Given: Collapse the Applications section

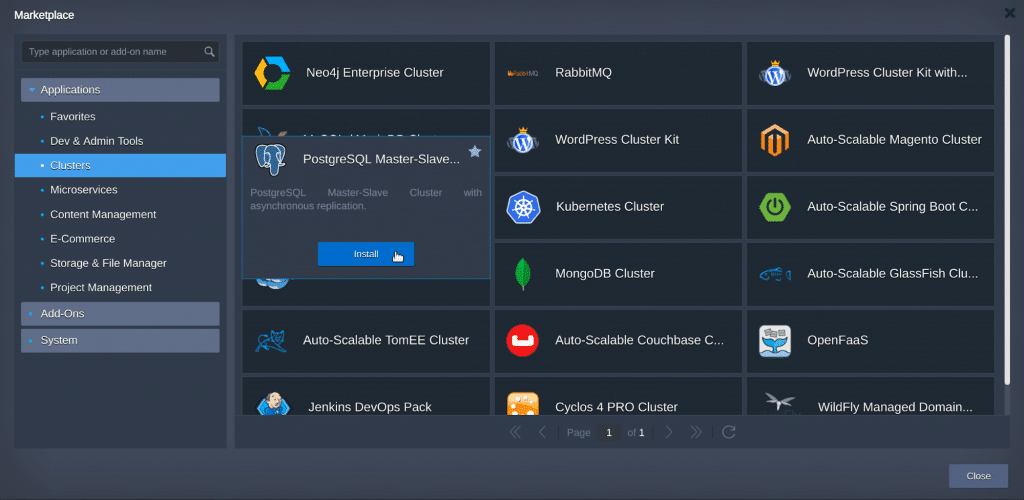Looking at the screenshot, I should (x=120, y=90).
